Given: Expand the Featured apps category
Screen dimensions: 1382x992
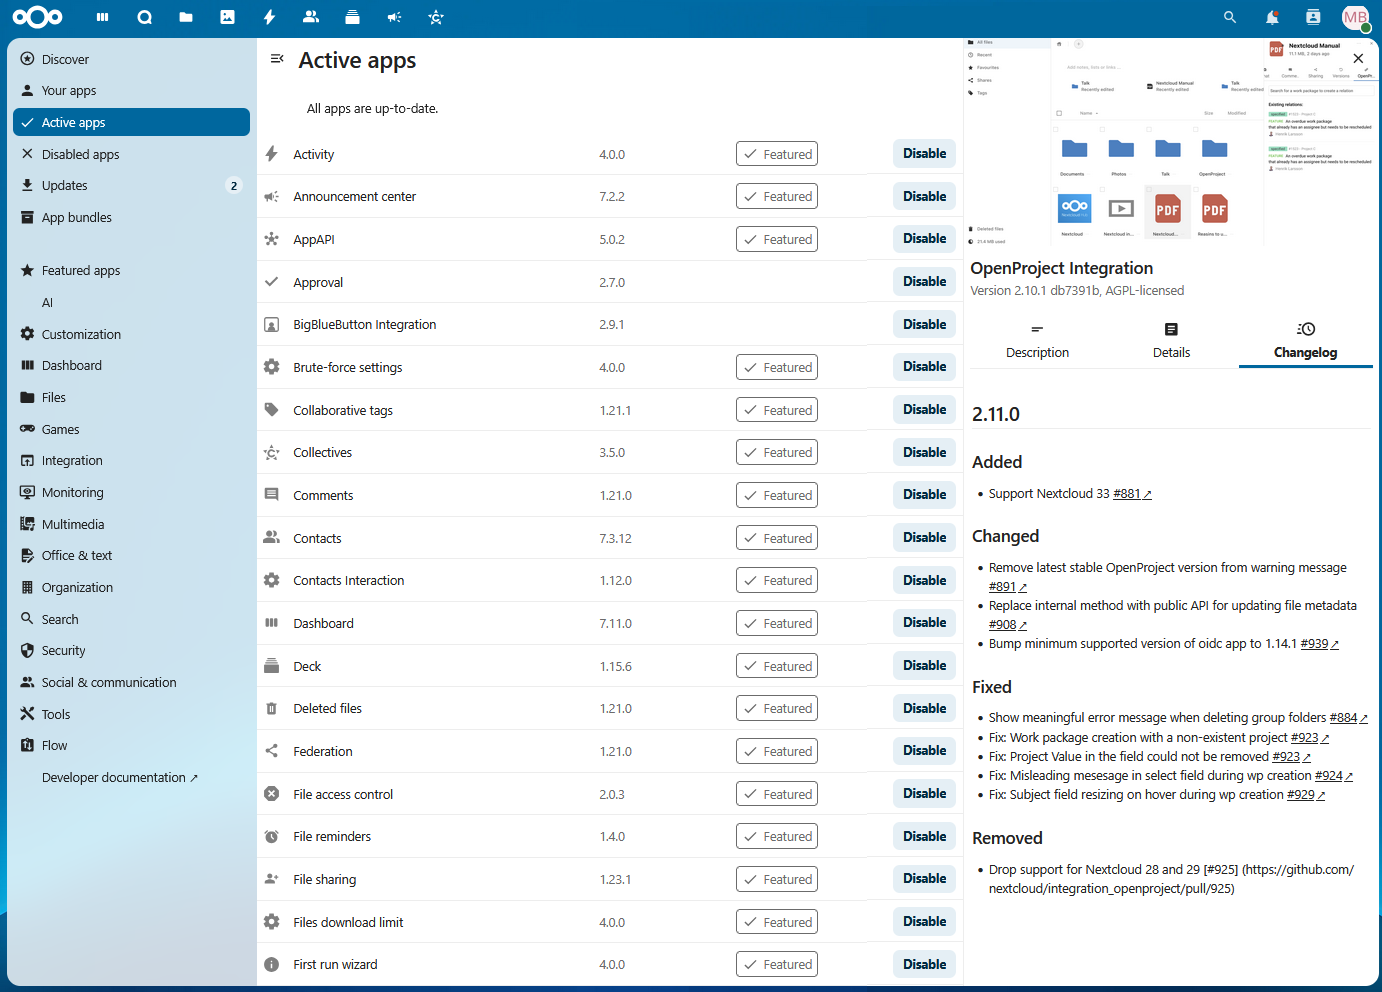Looking at the screenshot, I should click(80, 270).
